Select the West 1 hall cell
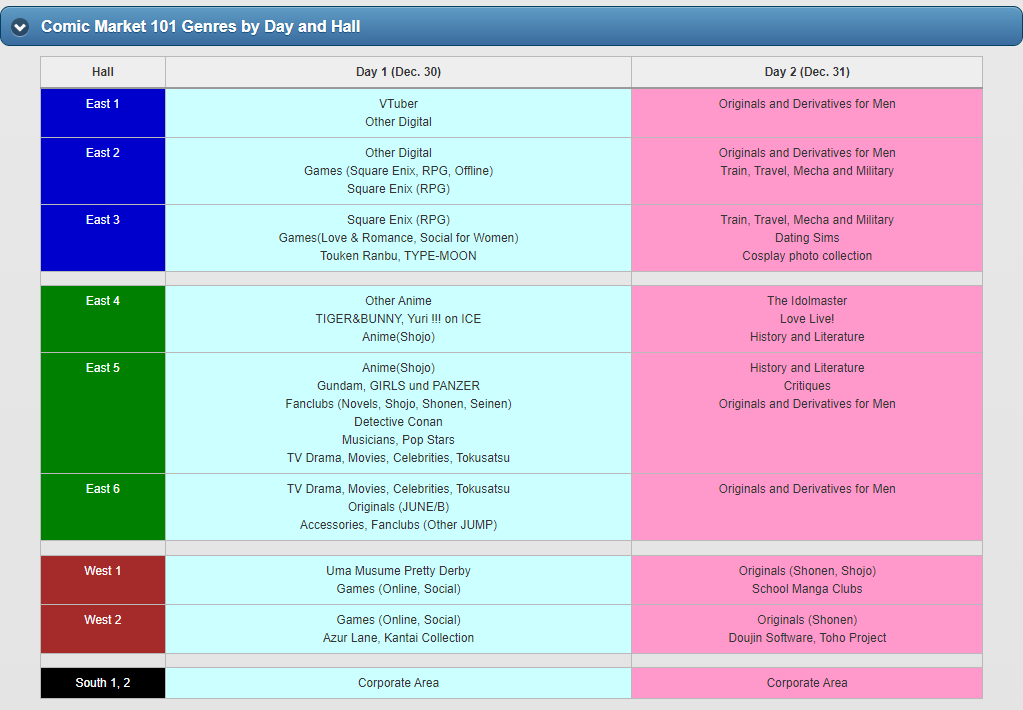The width and height of the screenshot is (1023, 710). [102, 580]
